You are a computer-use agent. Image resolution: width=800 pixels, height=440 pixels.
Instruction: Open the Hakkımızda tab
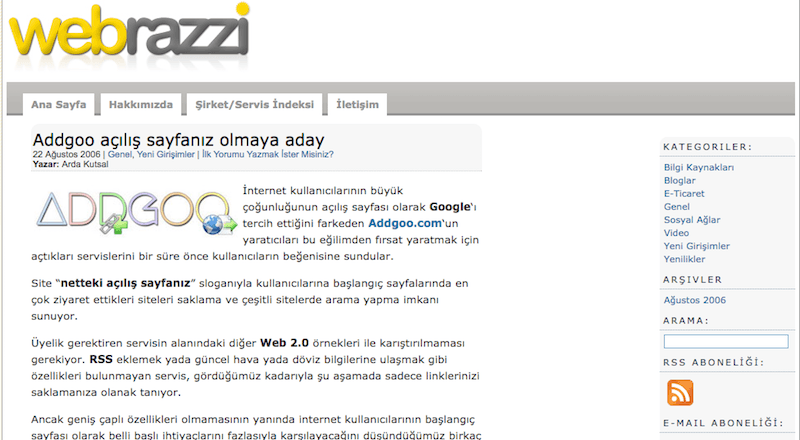tap(141, 105)
